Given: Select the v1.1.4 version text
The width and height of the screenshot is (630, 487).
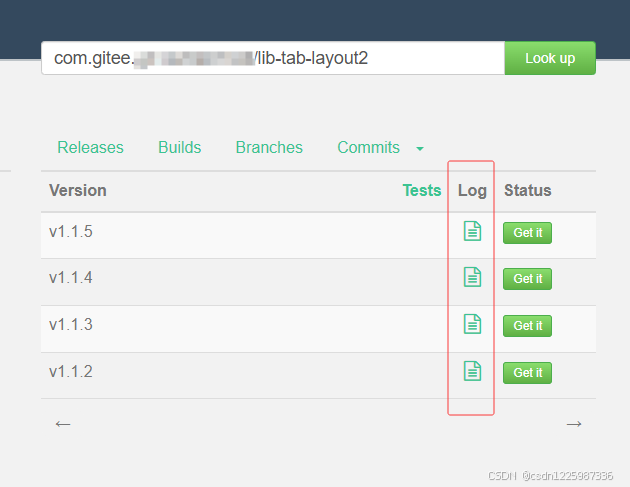Looking at the screenshot, I should coord(71,277).
